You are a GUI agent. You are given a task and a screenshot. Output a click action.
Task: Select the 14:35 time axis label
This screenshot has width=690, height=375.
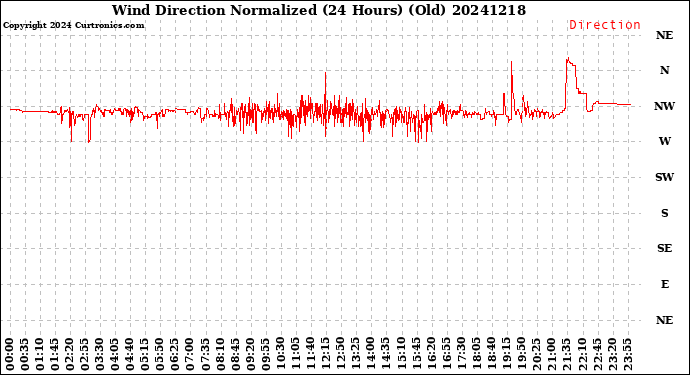(386, 355)
